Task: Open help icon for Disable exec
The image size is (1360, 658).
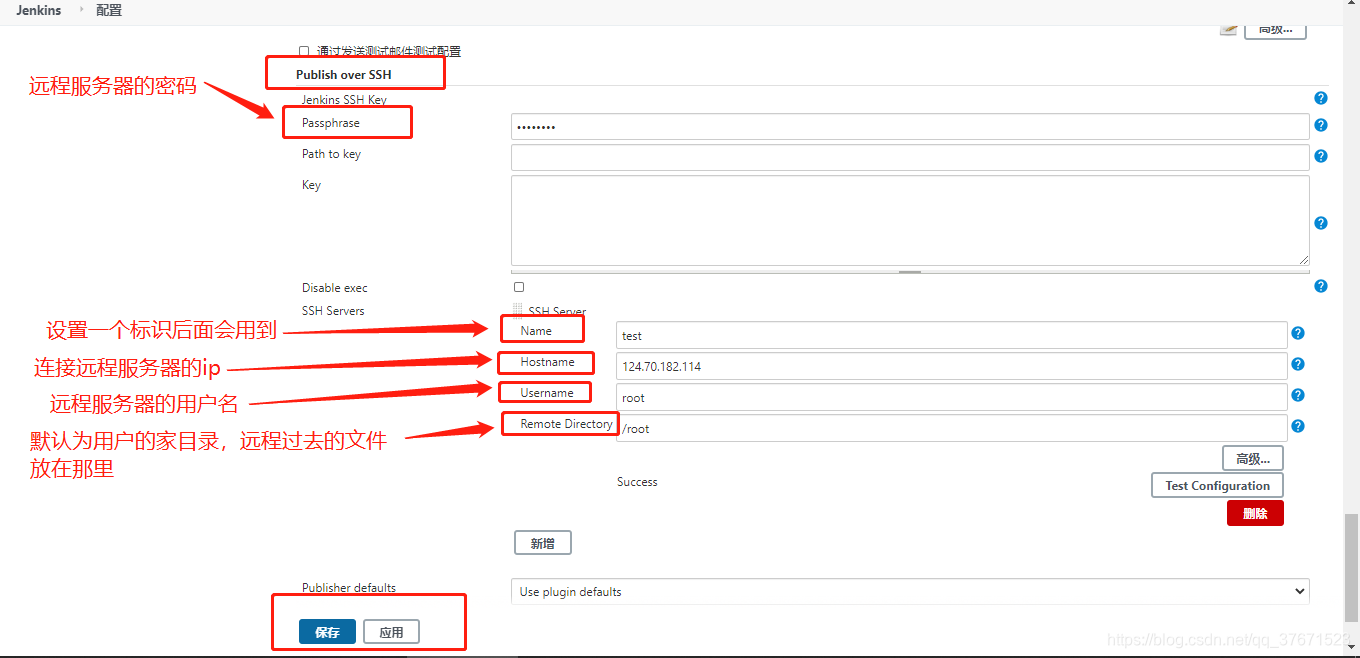Action: pyautogui.click(x=1321, y=286)
